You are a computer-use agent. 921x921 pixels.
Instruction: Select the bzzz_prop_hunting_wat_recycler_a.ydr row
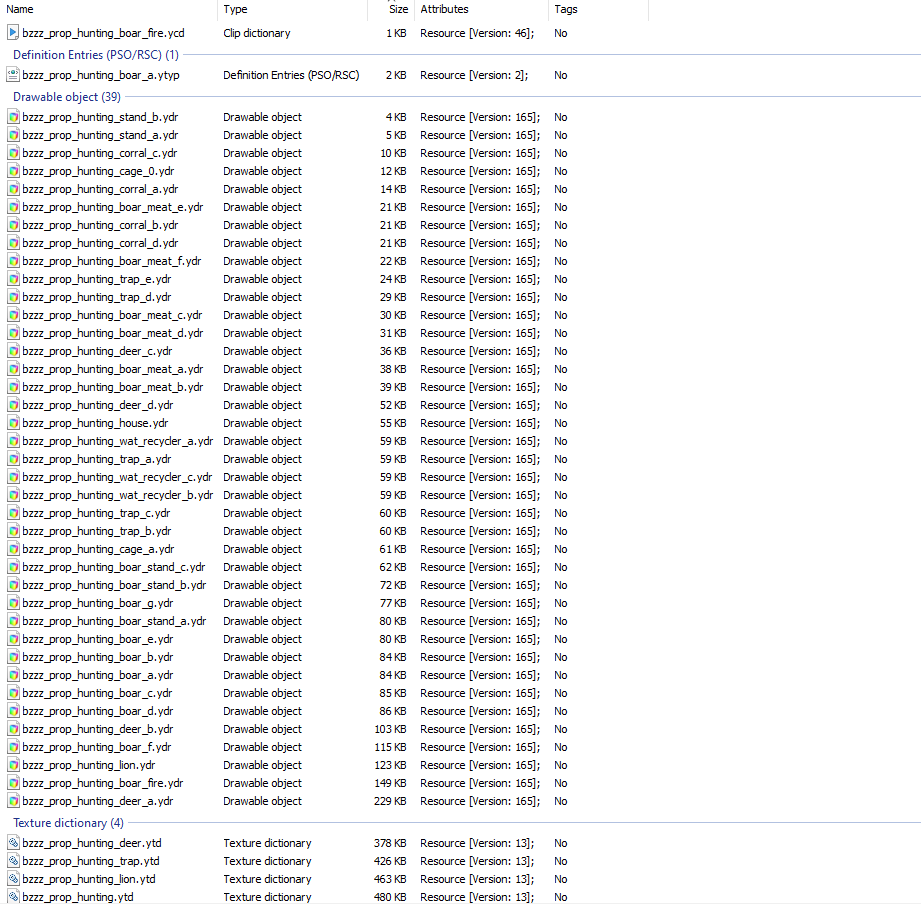point(117,441)
